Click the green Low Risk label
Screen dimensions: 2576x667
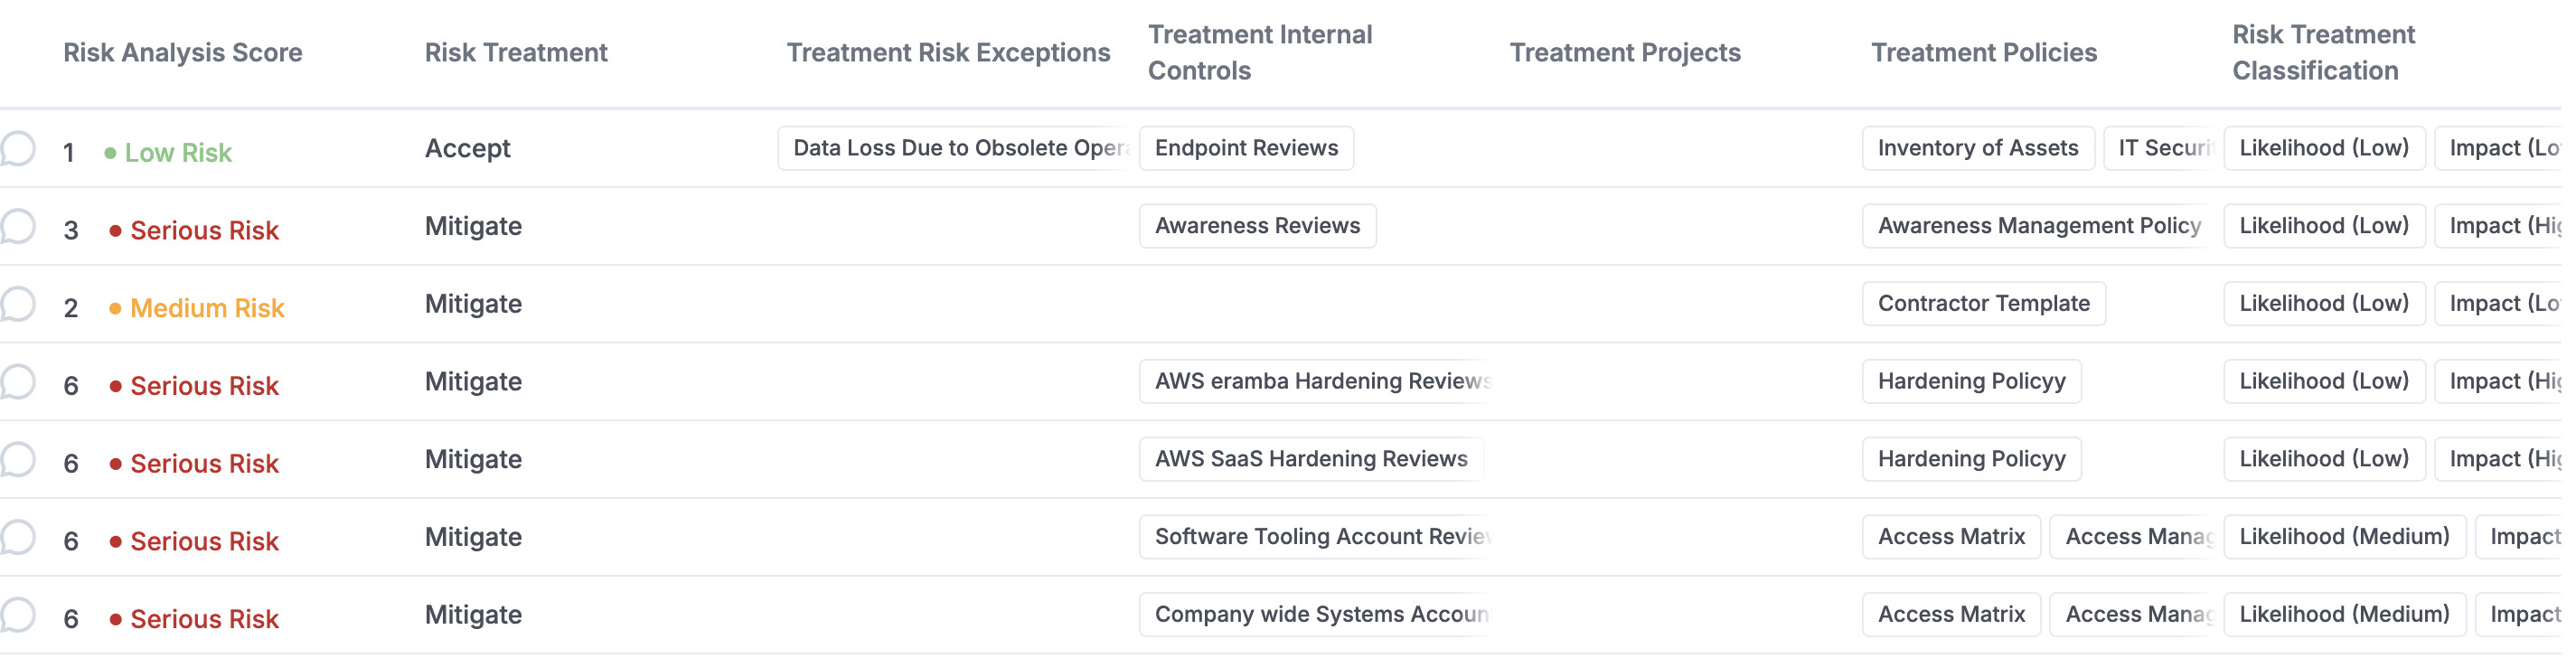coord(178,153)
